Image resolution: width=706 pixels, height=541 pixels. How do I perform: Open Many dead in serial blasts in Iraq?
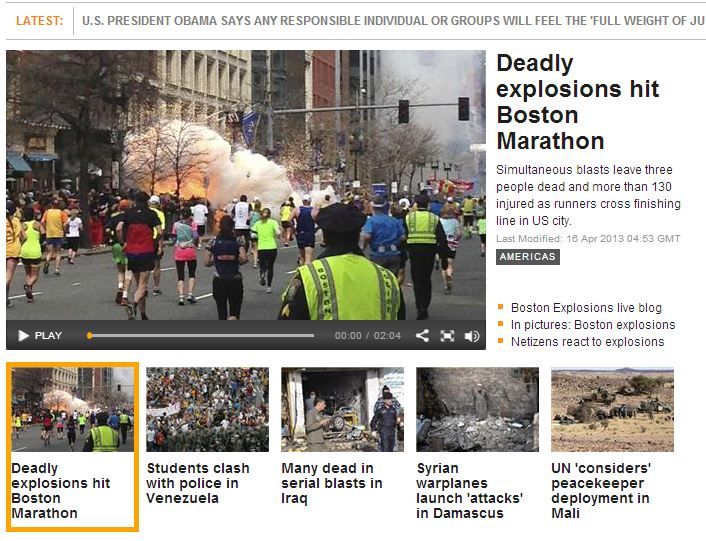tap(332, 483)
